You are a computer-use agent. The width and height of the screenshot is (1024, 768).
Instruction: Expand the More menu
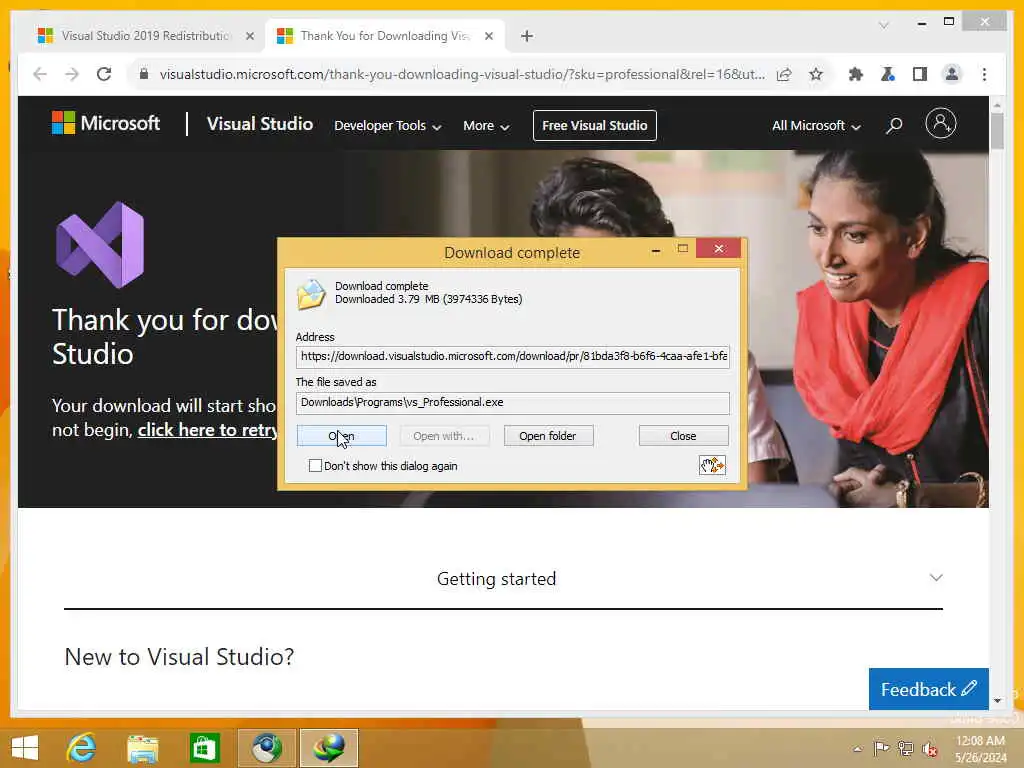486,125
